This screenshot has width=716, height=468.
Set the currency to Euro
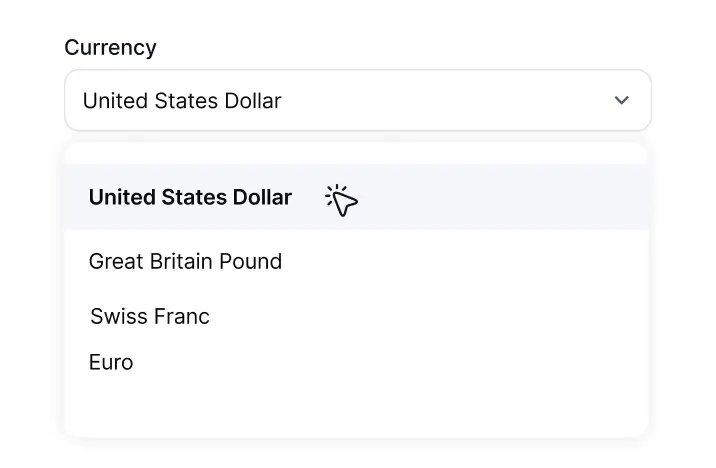tap(356, 362)
